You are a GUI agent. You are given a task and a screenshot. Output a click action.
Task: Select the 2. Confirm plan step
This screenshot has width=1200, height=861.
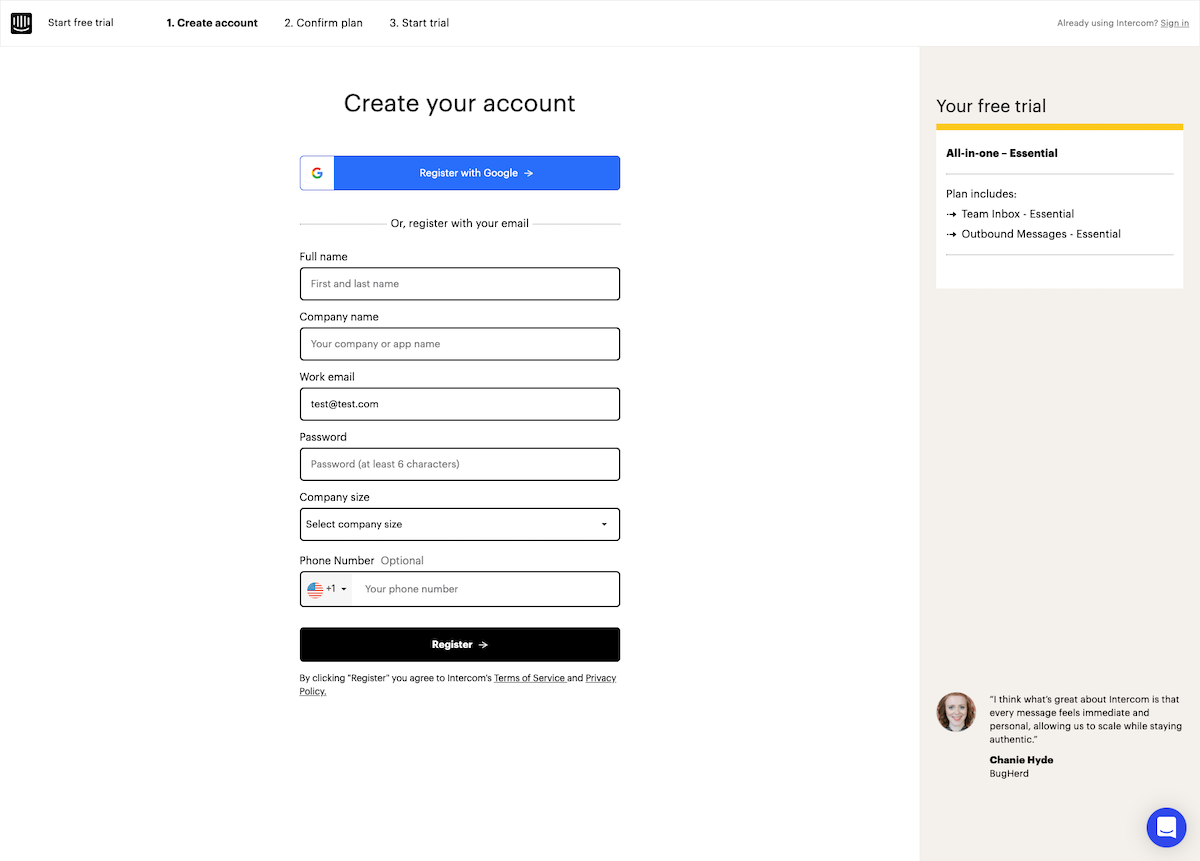coord(323,23)
